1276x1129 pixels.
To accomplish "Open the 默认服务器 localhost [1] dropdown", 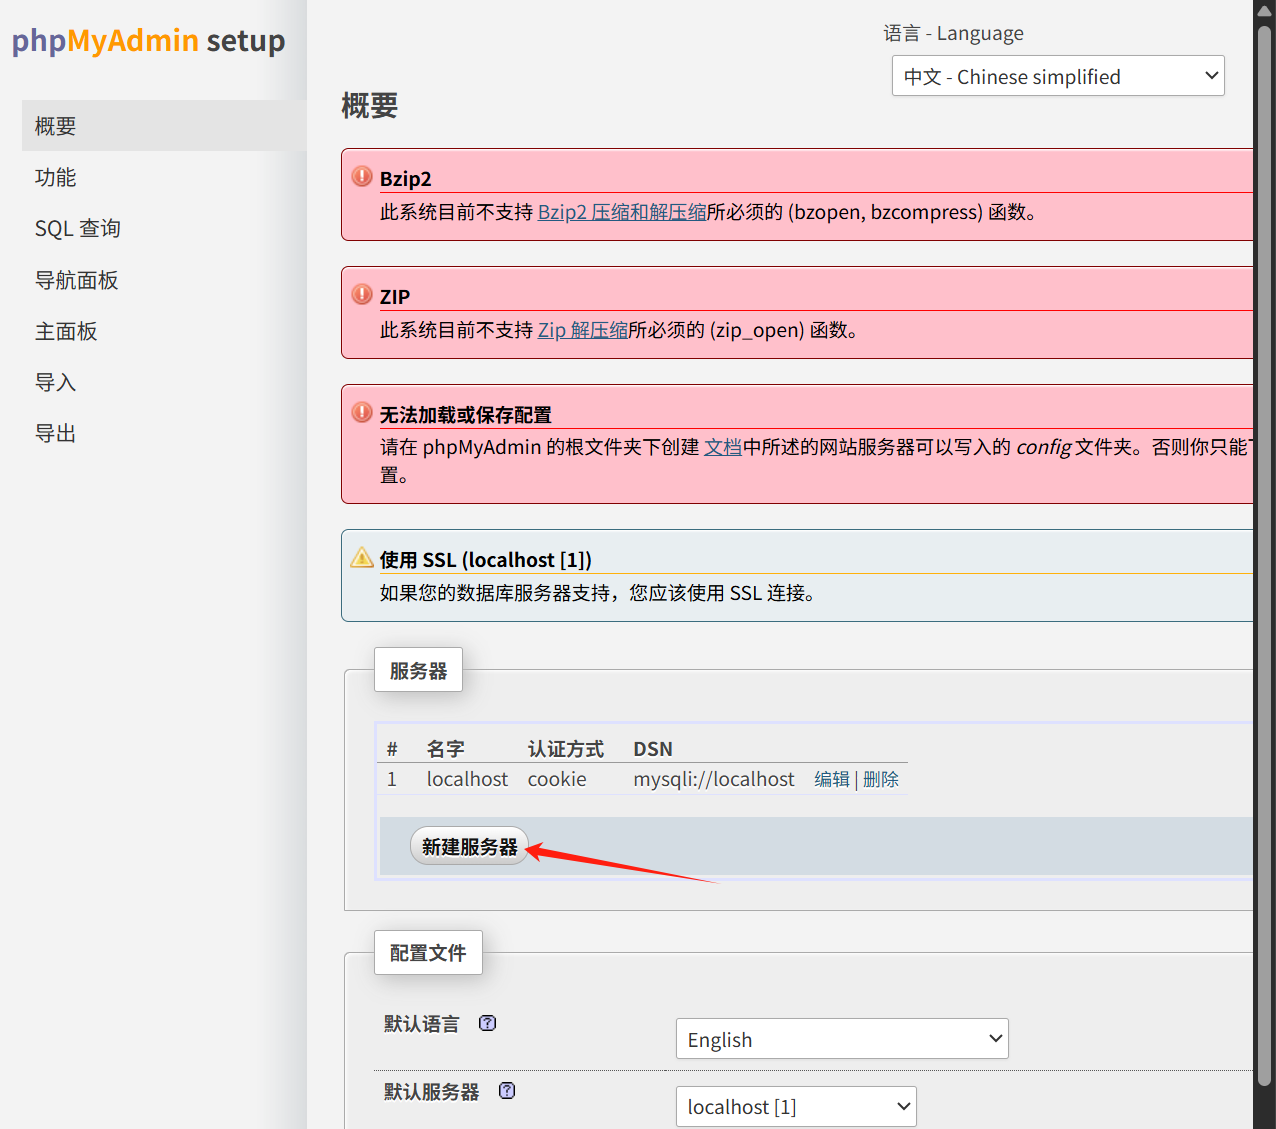I will 796,1107.
